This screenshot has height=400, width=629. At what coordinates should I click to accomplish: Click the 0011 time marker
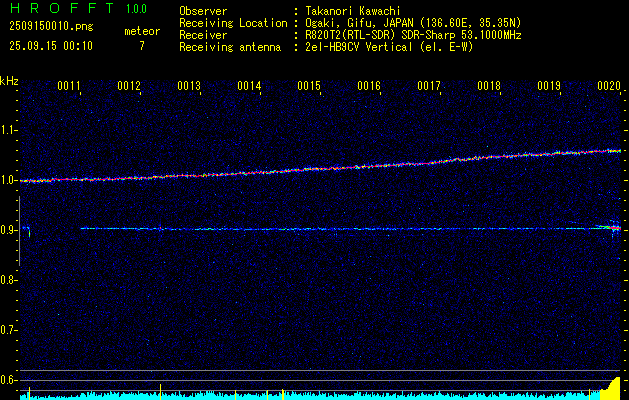(69, 85)
